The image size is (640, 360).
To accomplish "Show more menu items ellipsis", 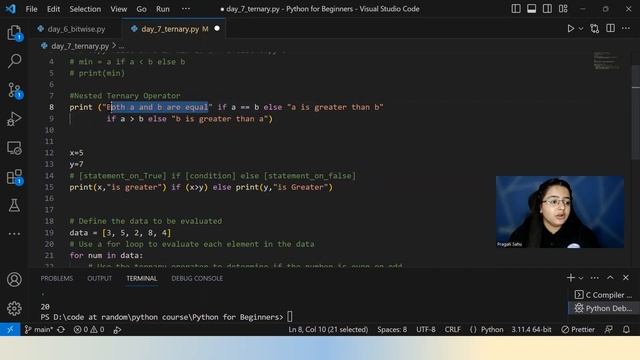I will coord(186,9).
